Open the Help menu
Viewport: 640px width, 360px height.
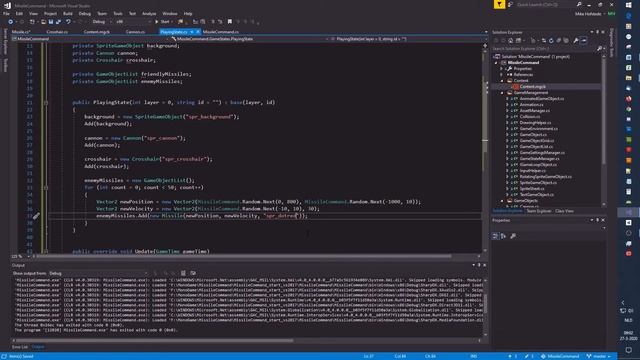188,13
